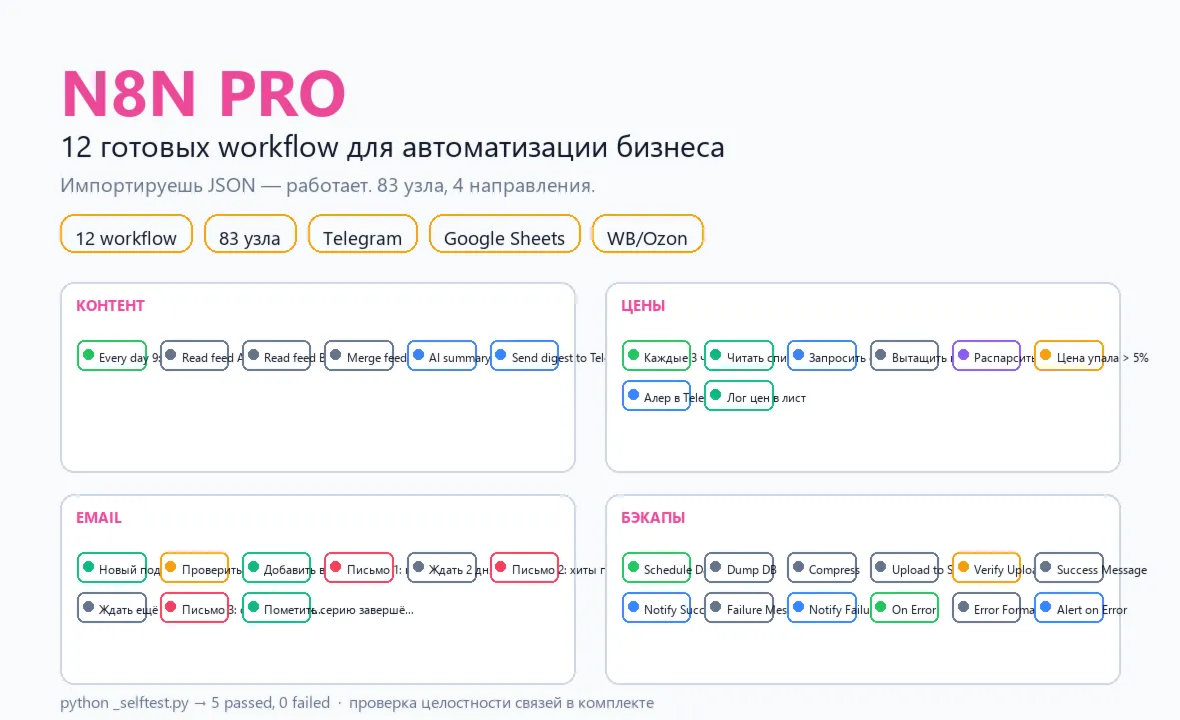Select the 'Пометить серию завершё…' node

click(277, 608)
